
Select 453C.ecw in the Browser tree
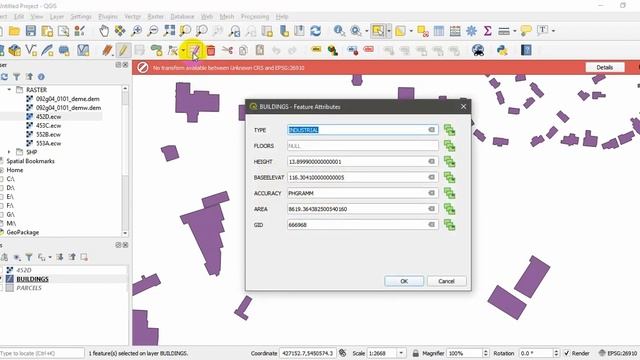(x=48, y=125)
